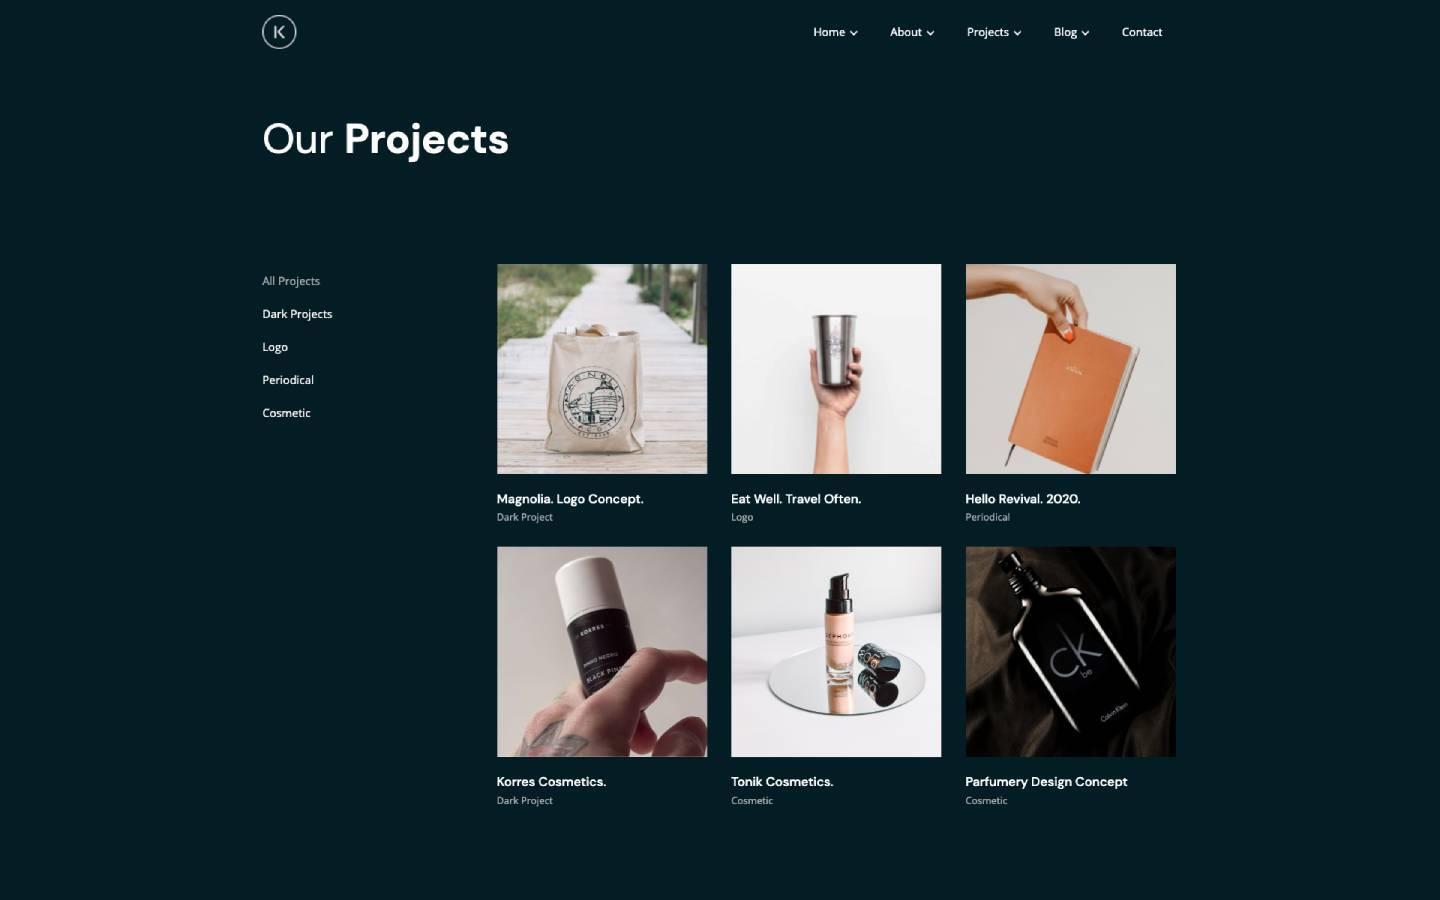The image size is (1440, 900).
Task: Show Periodical projects only
Action: pos(288,380)
